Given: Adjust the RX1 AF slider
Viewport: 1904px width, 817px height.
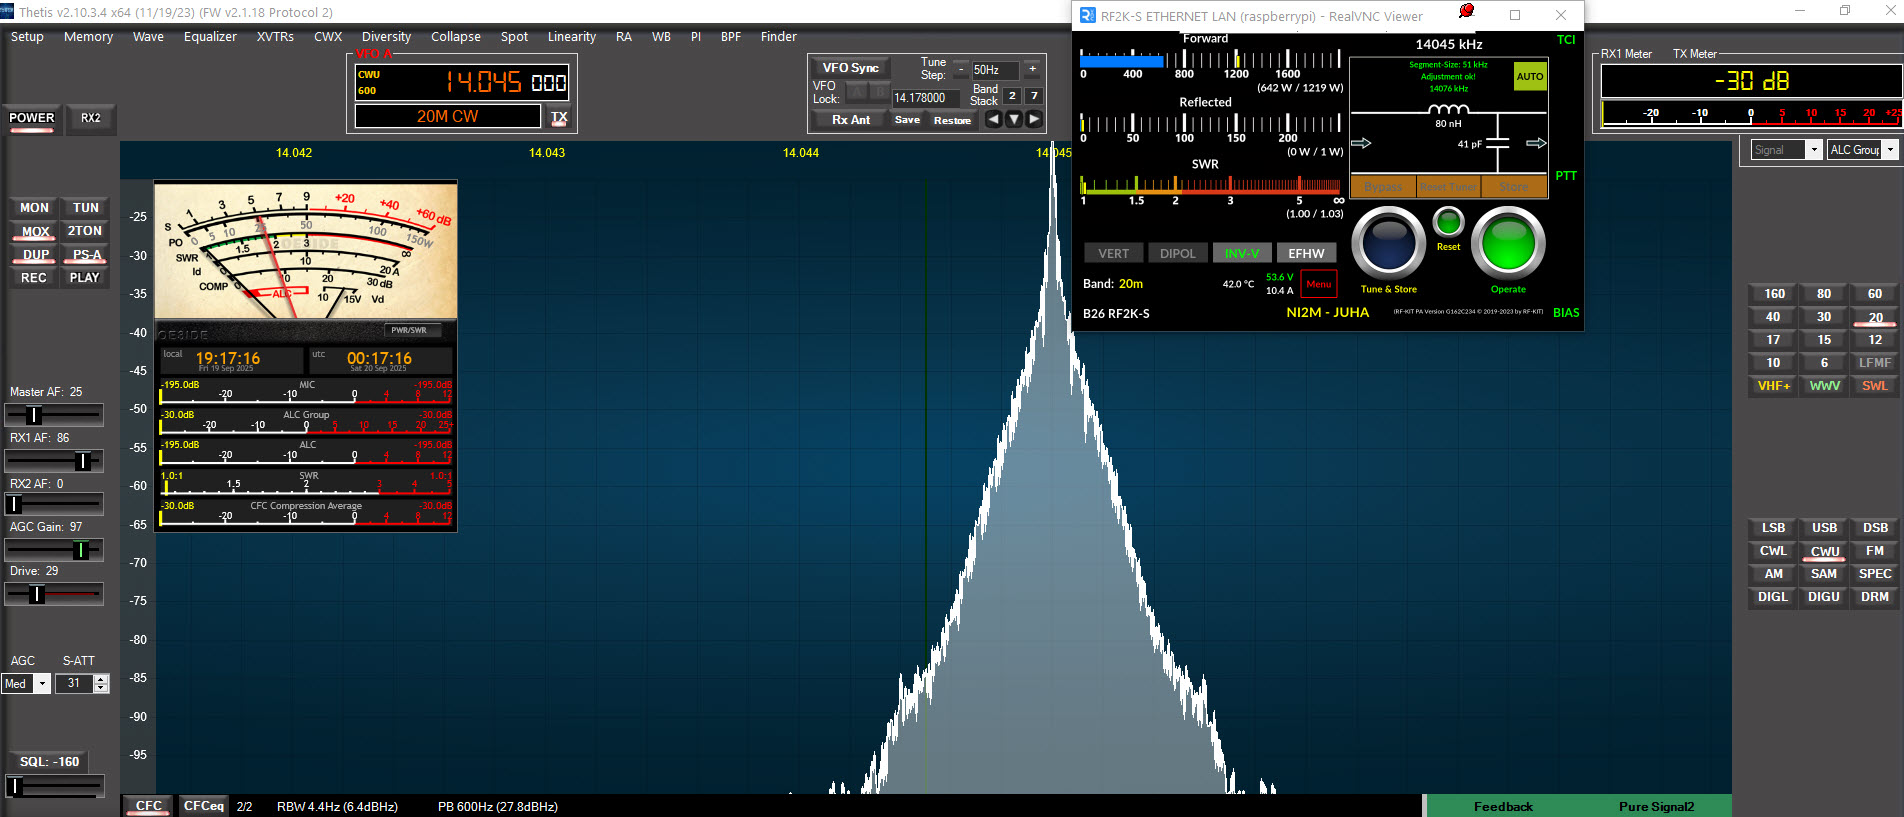Looking at the screenshot, I should tap(54, 460).
